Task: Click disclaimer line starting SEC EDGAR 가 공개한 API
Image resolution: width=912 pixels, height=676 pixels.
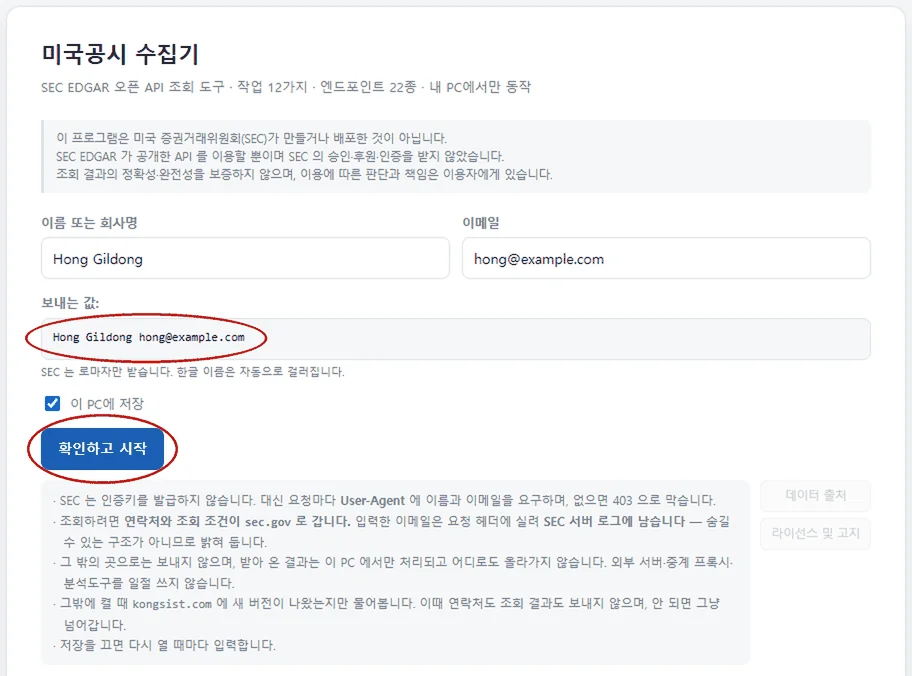Action: point(280,156)
